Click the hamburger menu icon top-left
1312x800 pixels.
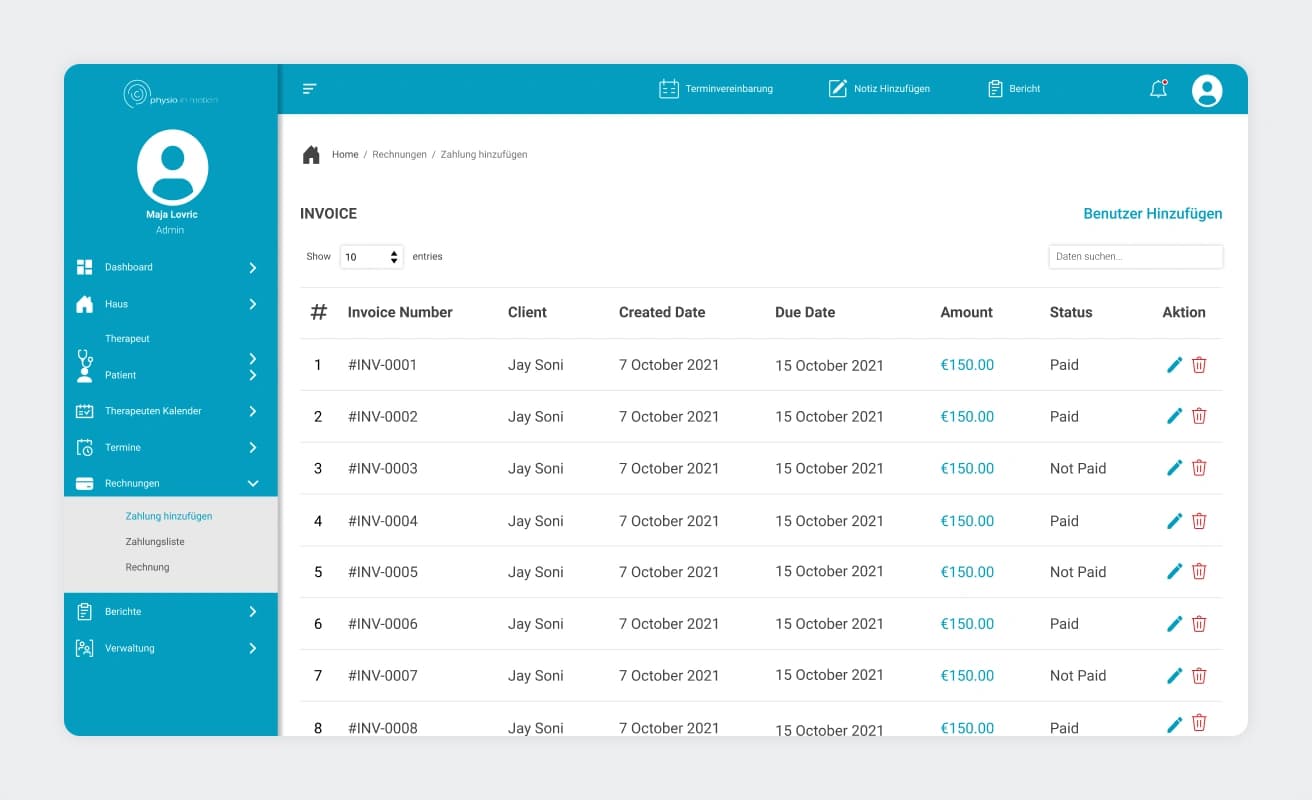(x=309, y=88)
